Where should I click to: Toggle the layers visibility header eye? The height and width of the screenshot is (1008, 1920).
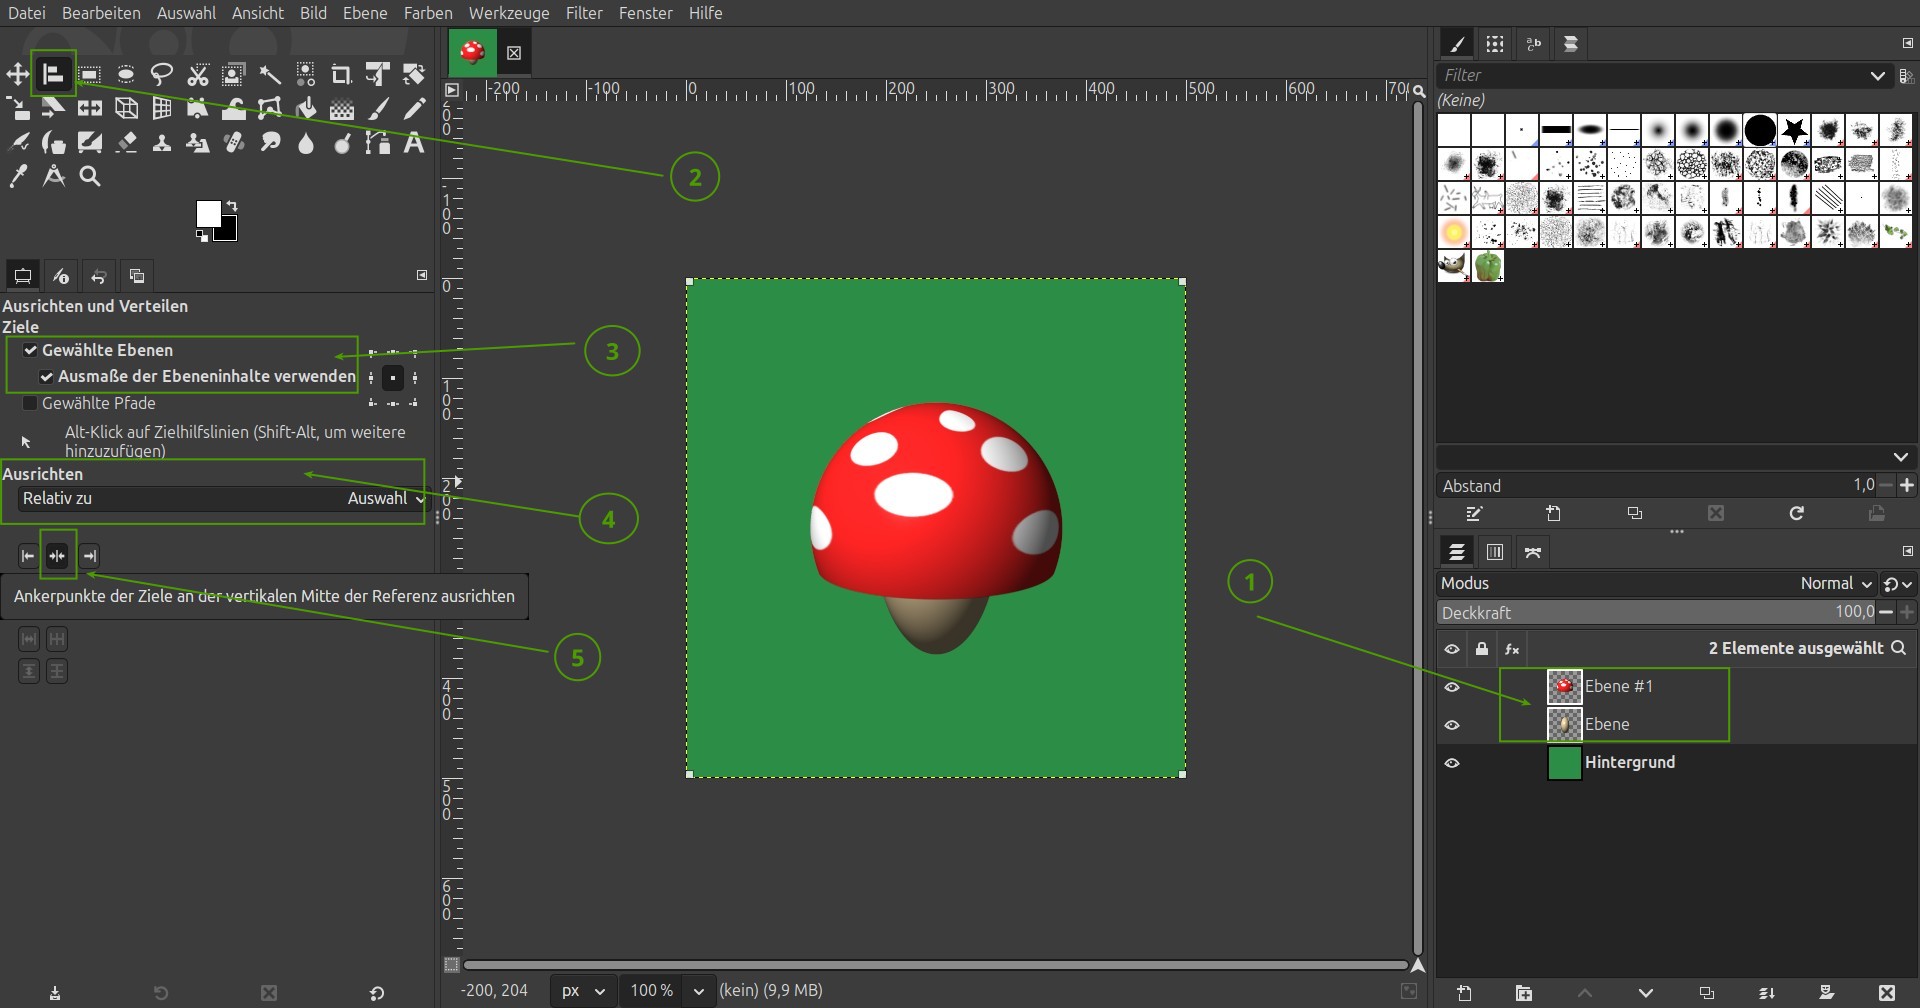click(1452, 649)
